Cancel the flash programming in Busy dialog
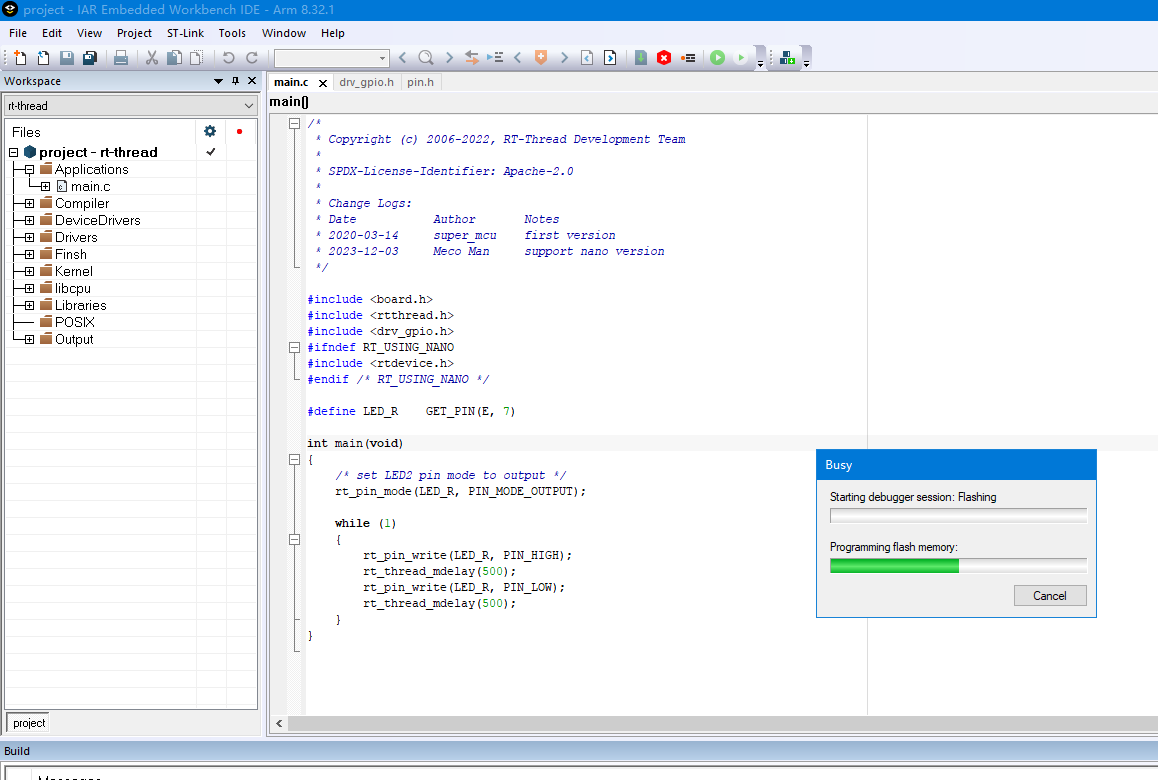 point(1049,595)
